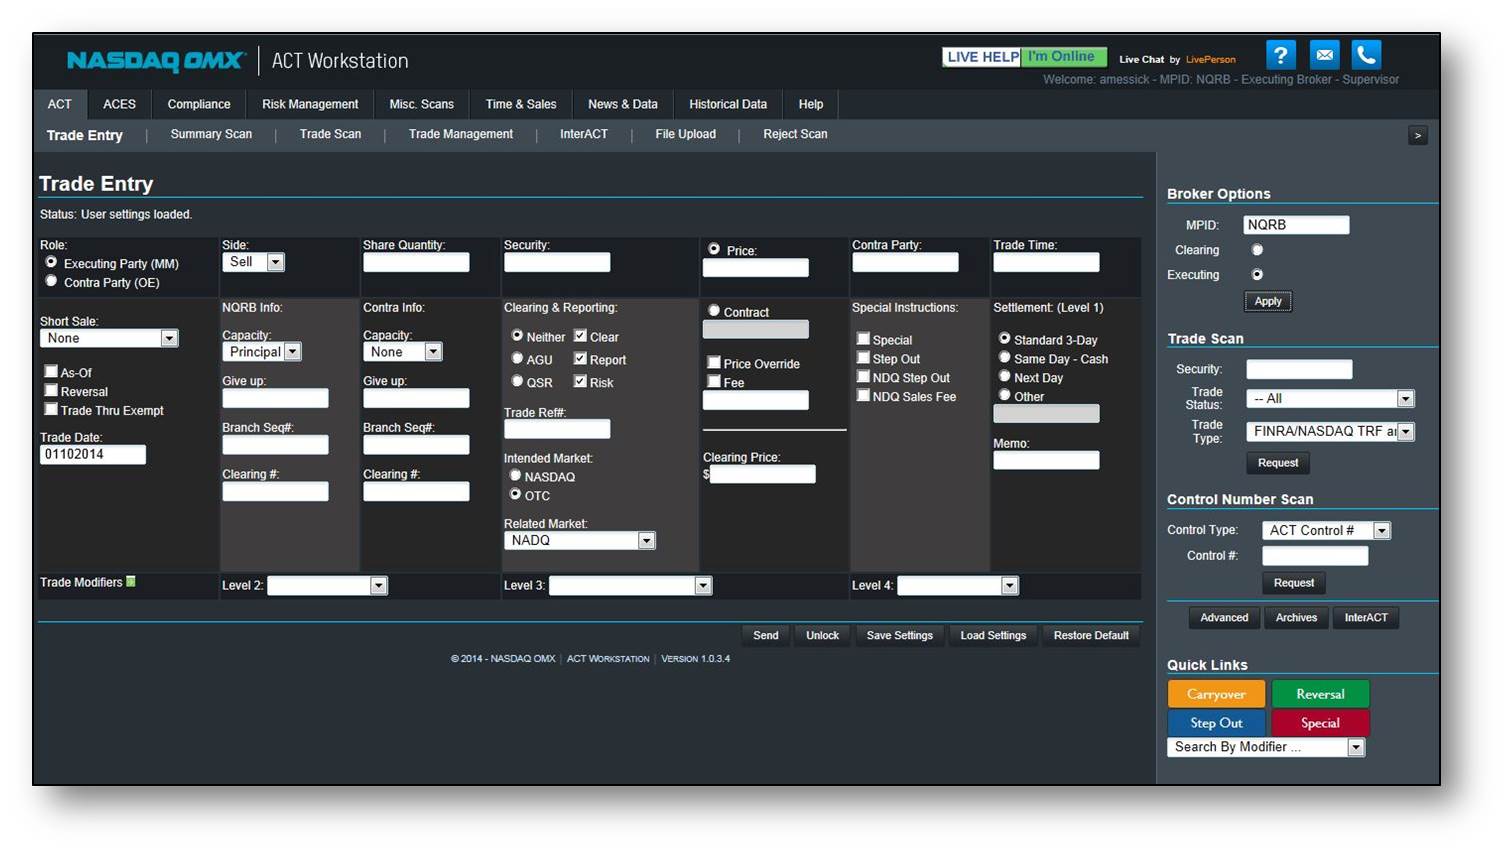The width and height of the screenshot is (1506, 851).
Task: Select Contra Party (OE) role
Action: tap(51, 281)
